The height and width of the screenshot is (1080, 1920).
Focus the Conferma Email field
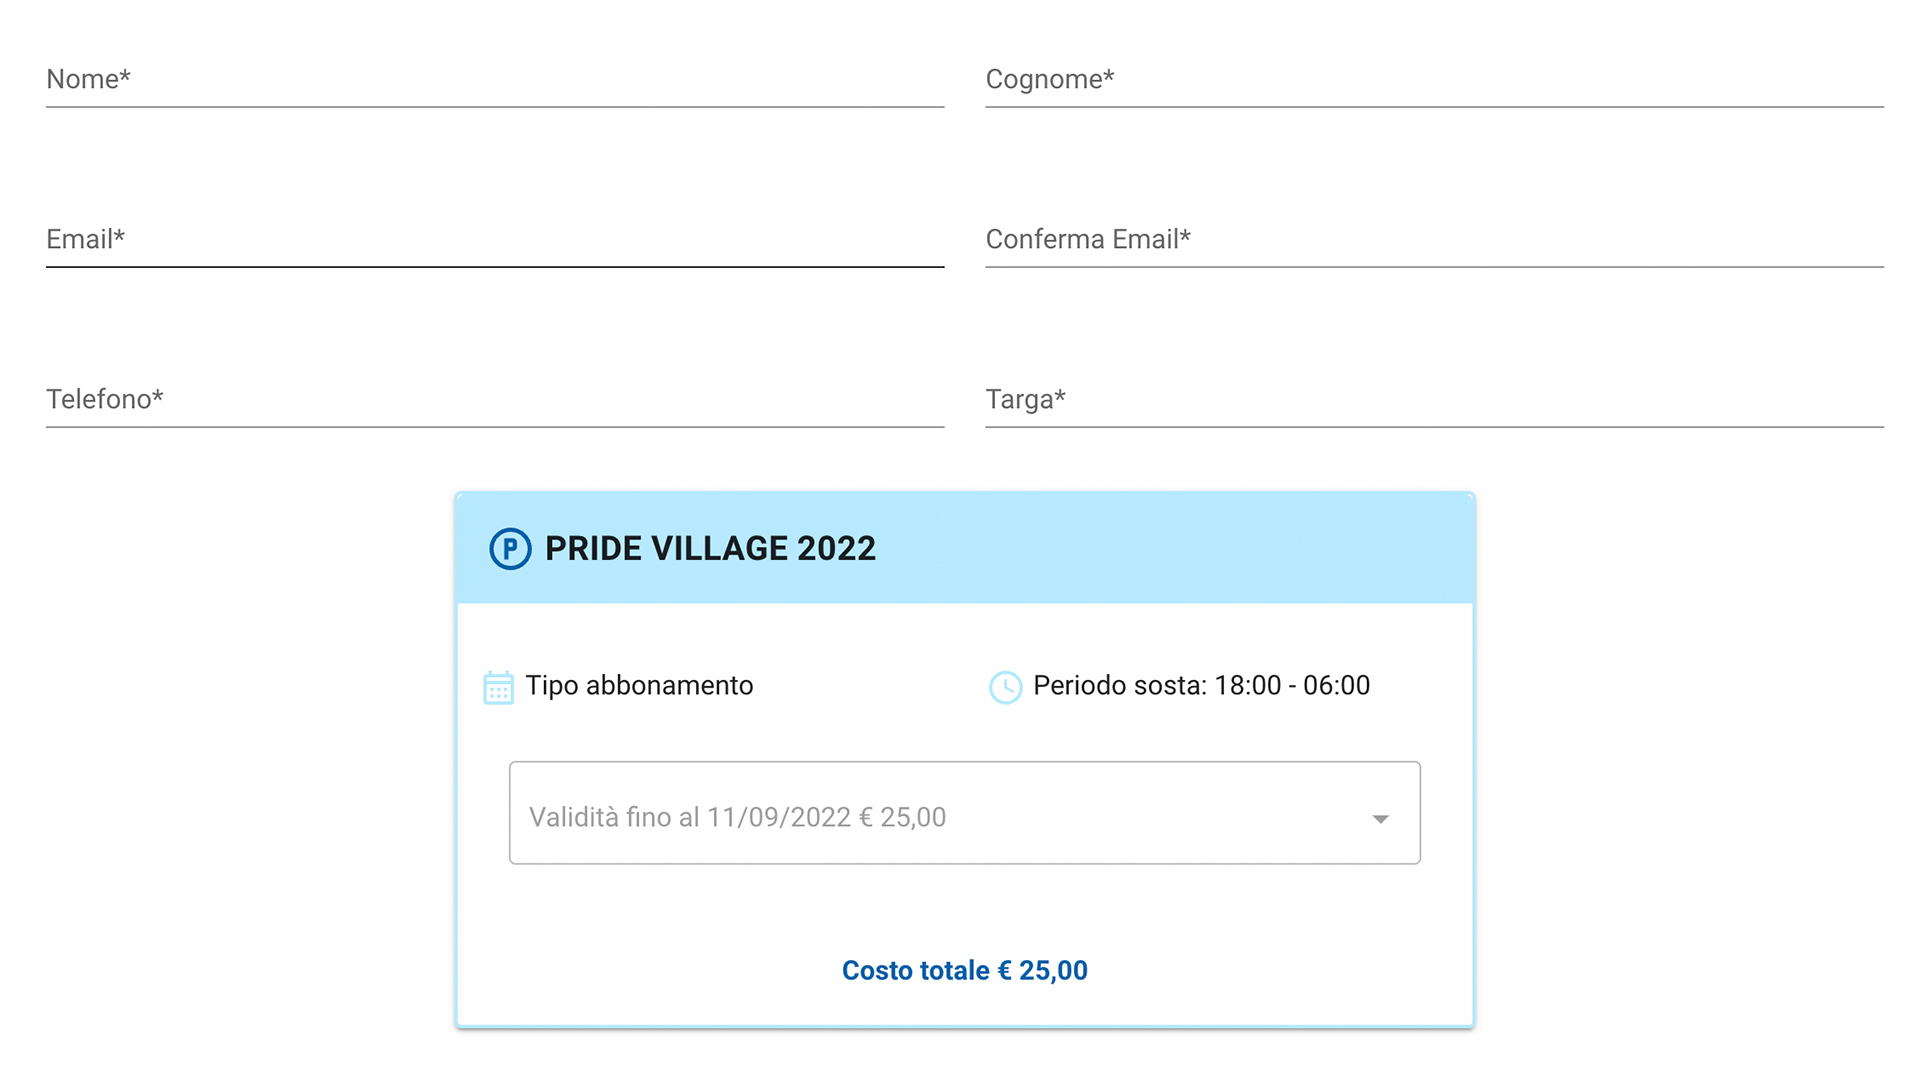coord(1434,240)
